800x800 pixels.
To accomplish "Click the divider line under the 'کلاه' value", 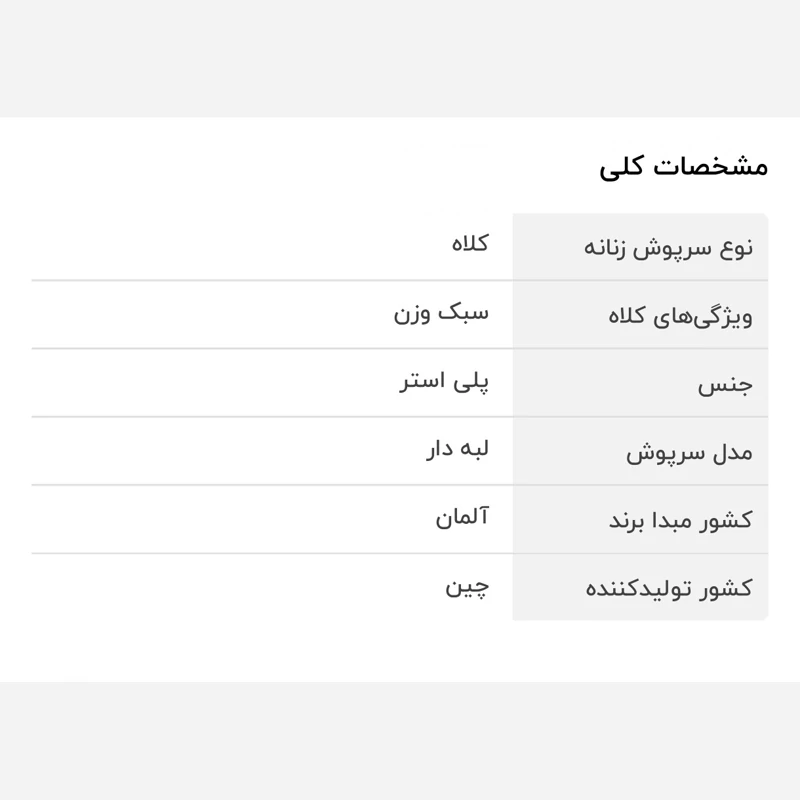I will (270, 281).
